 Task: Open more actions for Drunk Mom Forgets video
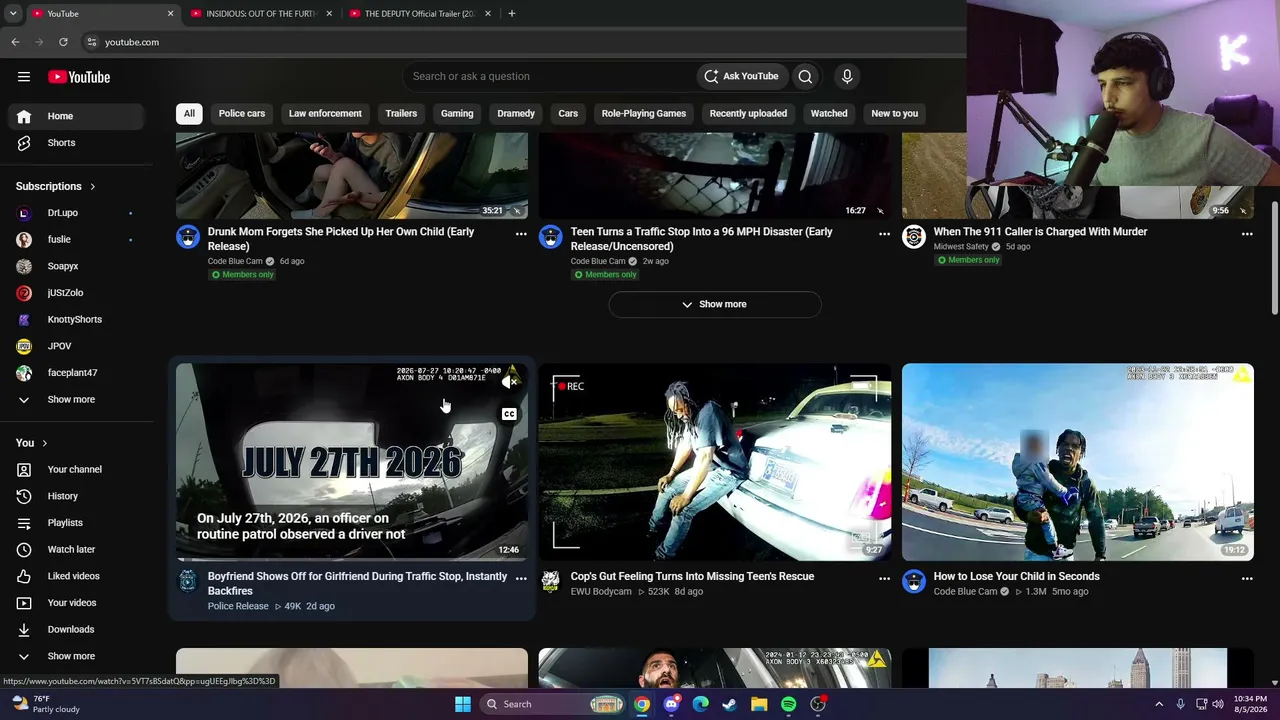(521, 234)
